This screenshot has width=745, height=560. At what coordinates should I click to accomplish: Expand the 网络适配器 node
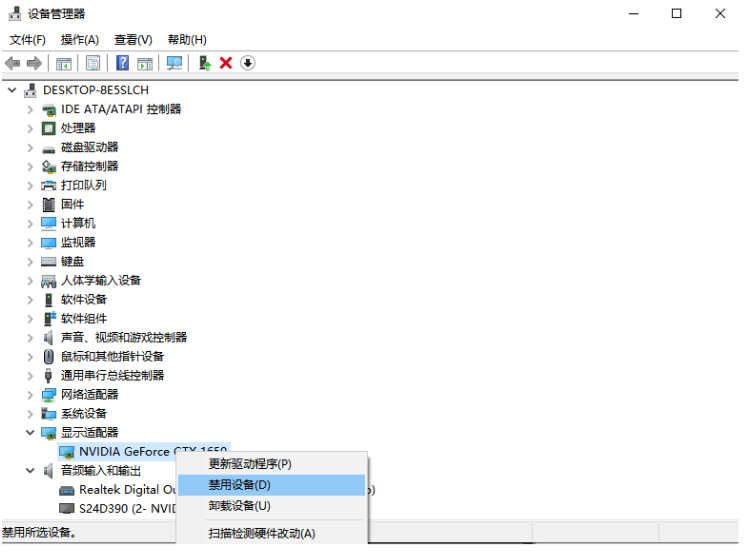[x=30, y=395]
